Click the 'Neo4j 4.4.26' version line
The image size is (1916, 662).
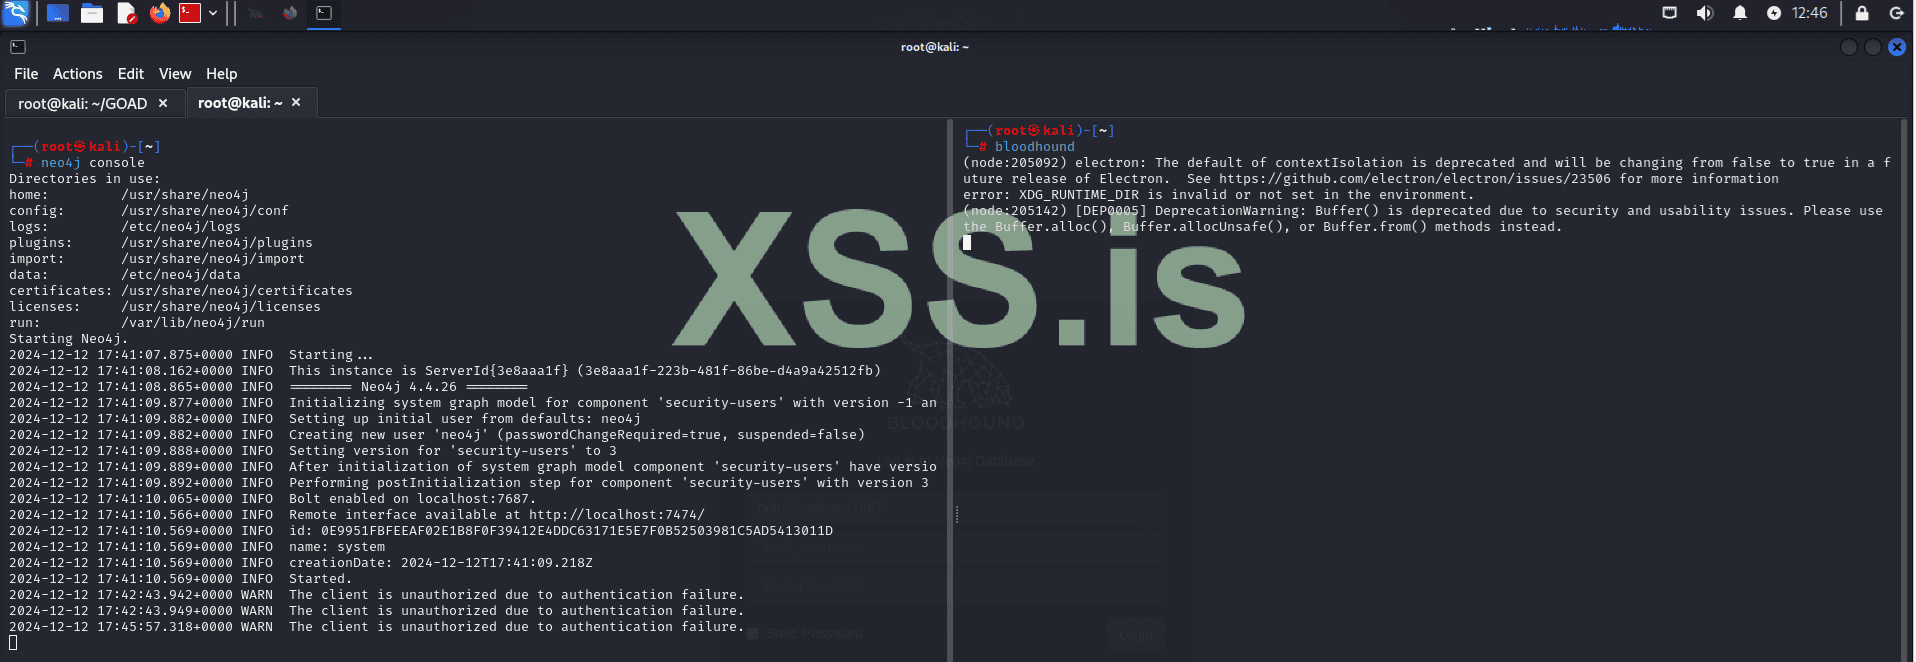tap(409, 387)
